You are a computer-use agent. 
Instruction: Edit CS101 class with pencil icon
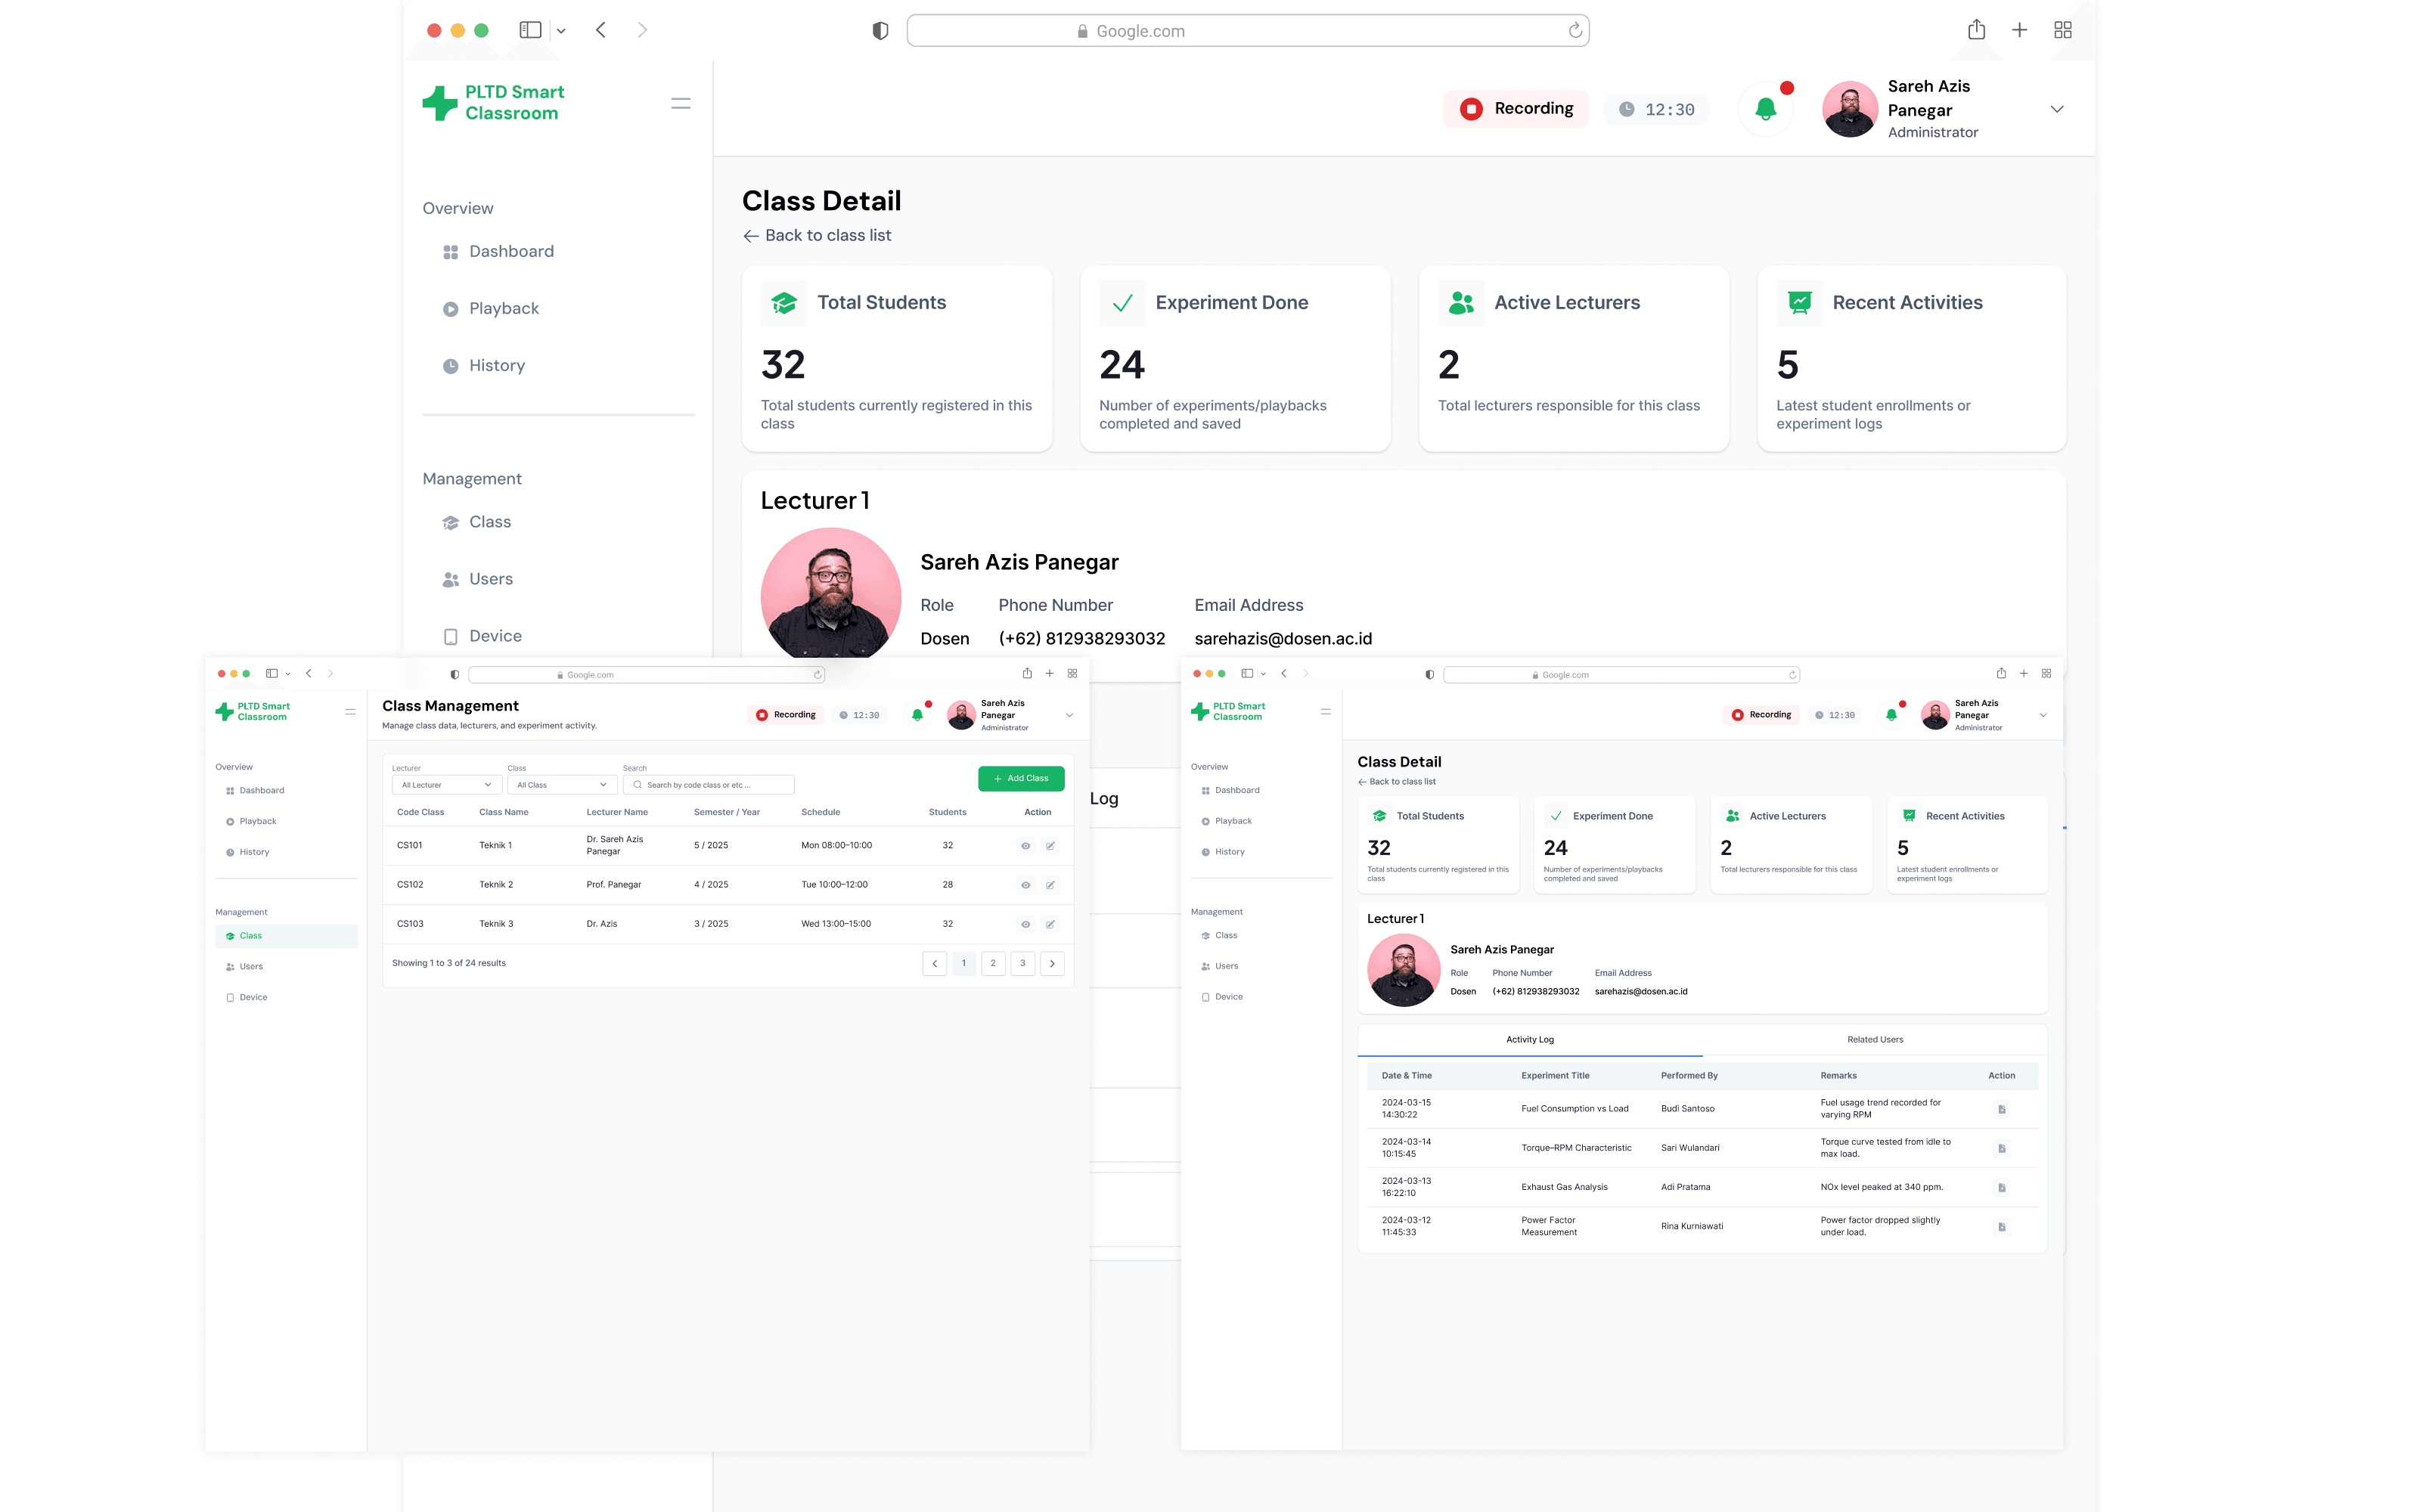coord(1050,846)
